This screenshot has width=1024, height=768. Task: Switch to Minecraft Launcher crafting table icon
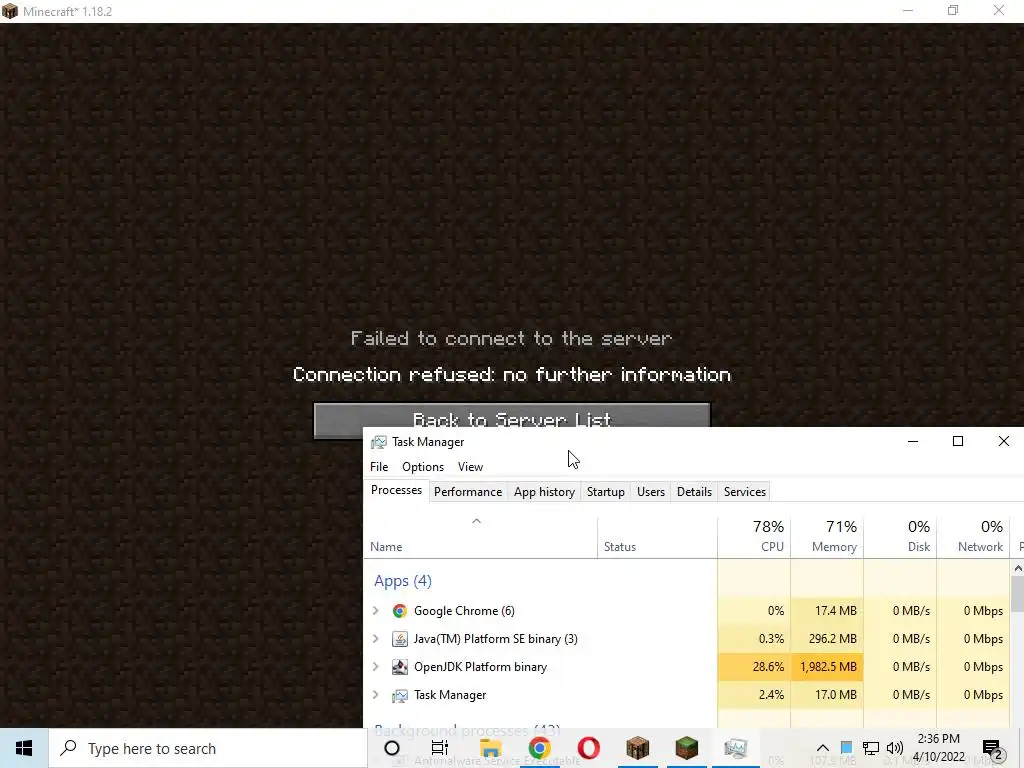pyautogui.click(x=637, y=748)
